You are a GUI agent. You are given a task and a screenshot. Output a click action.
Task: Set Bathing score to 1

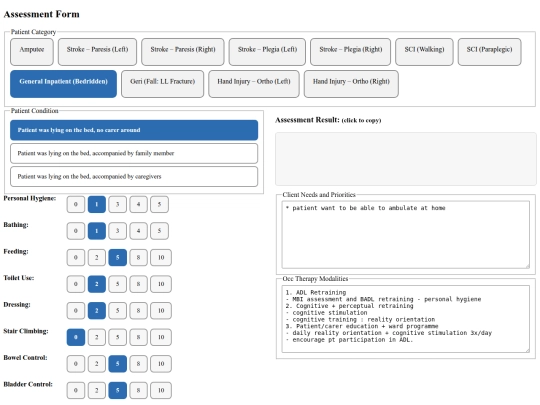[97, 231]
